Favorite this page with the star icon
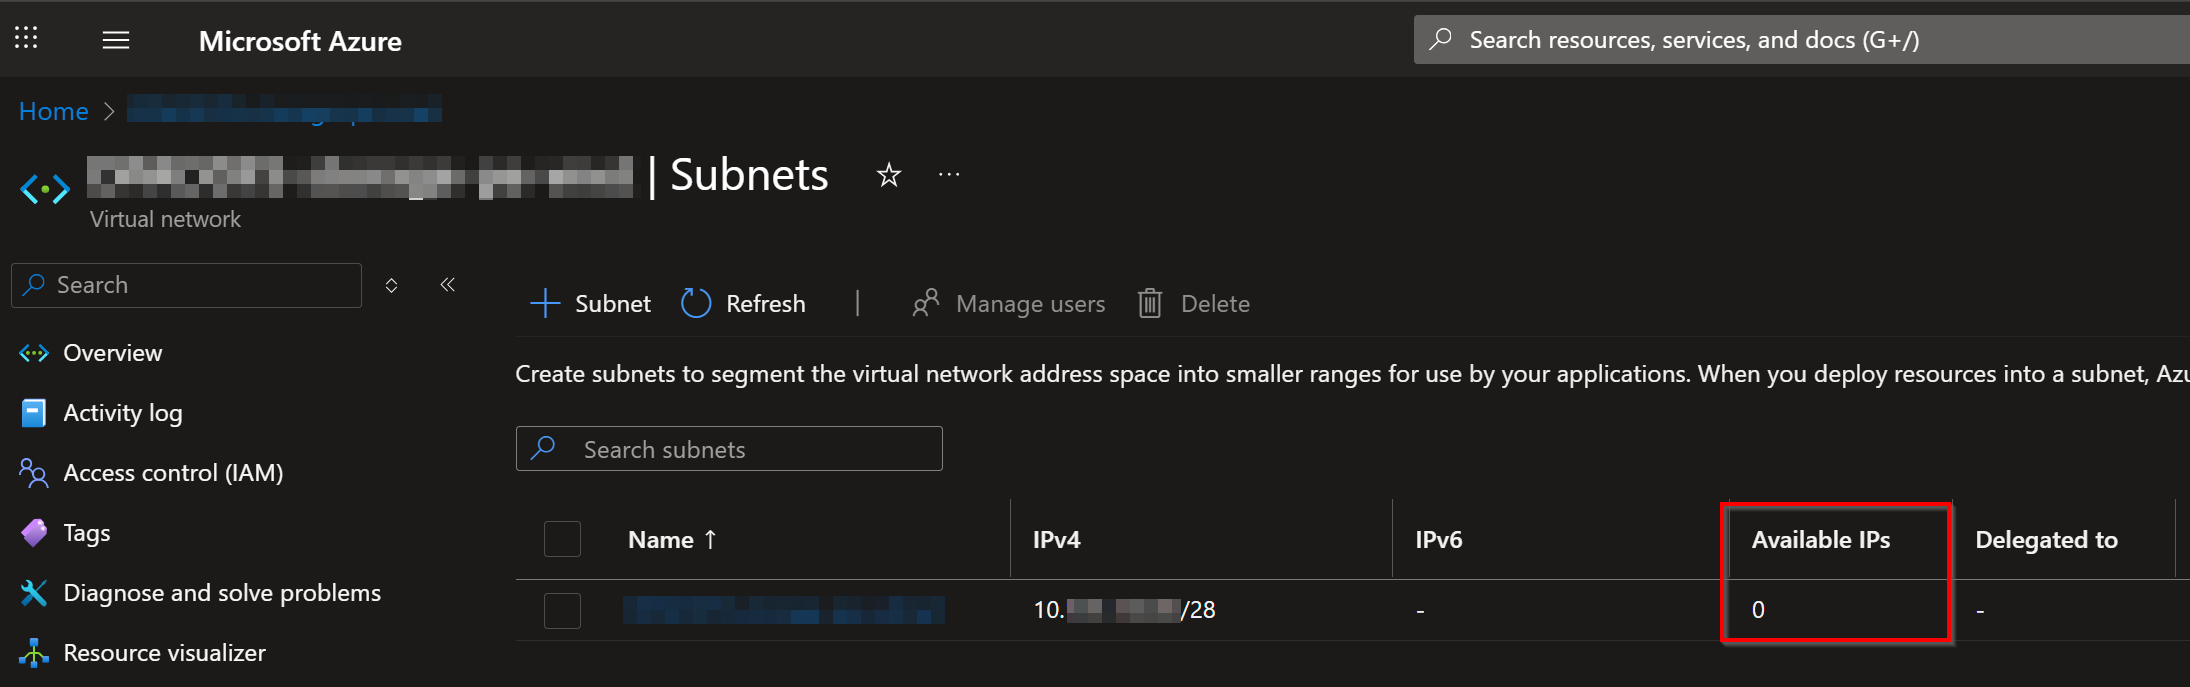The width and height of the screenshot is (2190, 687). tap(889, 176)
